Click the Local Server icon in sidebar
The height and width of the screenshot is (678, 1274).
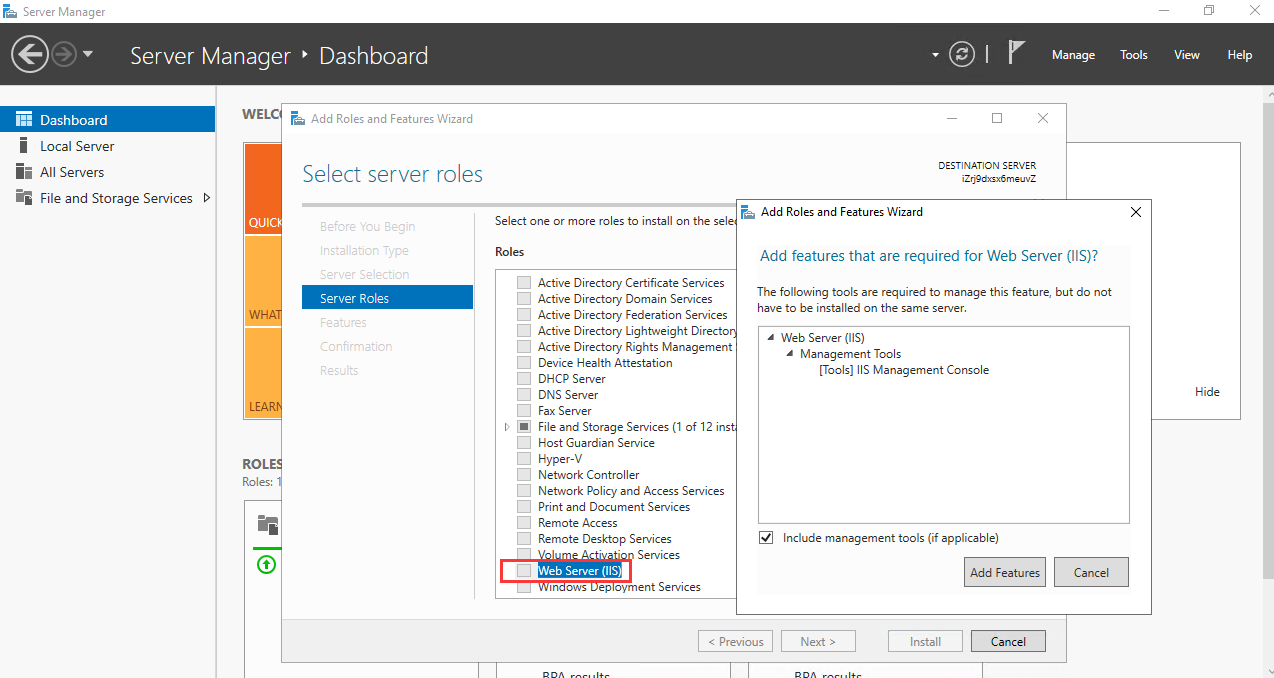tap(24, 145)
